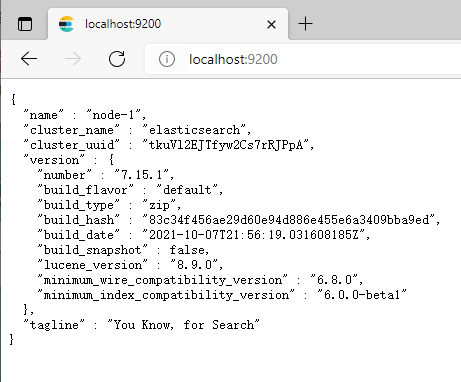The width and height of the screenshot is (461, 382).
Task: Click the "minimum_wire_compatibility_version" key text
Action: pyautogui.click(x=162, y=280)
